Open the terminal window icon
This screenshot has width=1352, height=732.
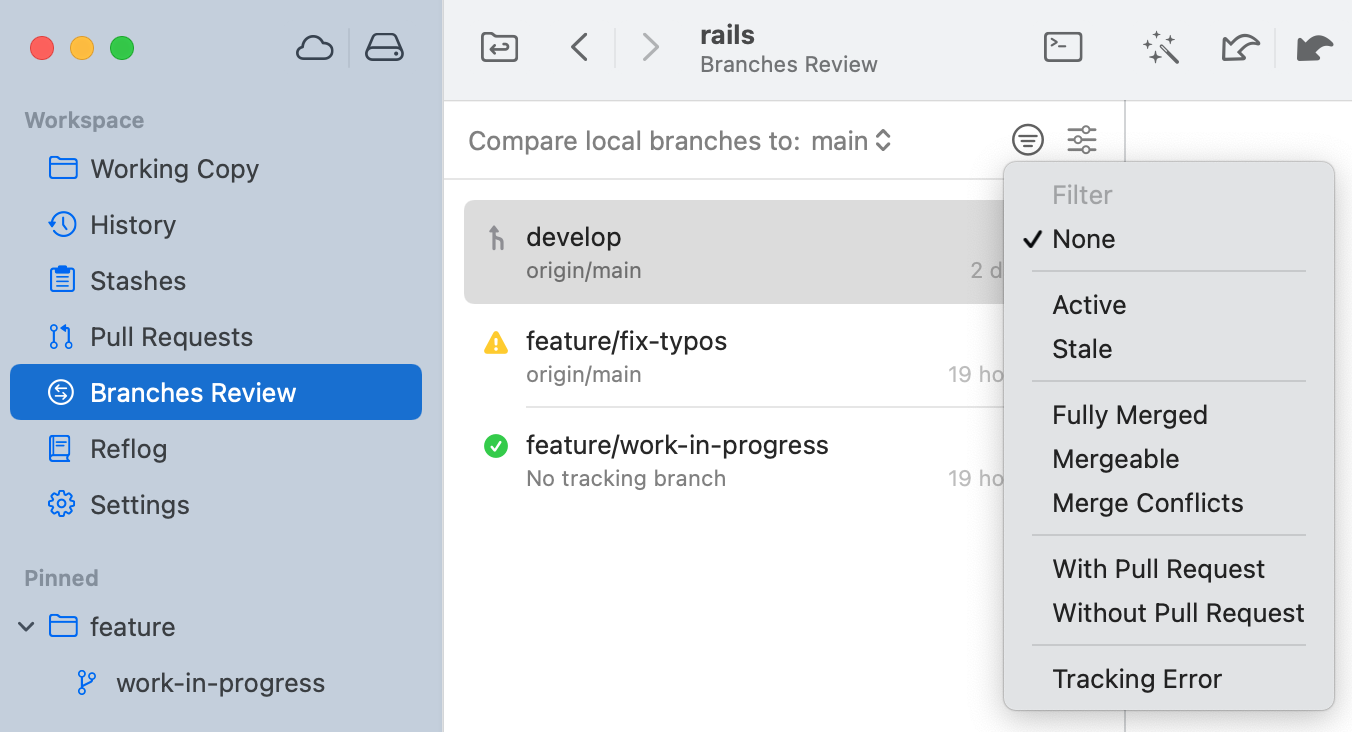click(1062, 47)
